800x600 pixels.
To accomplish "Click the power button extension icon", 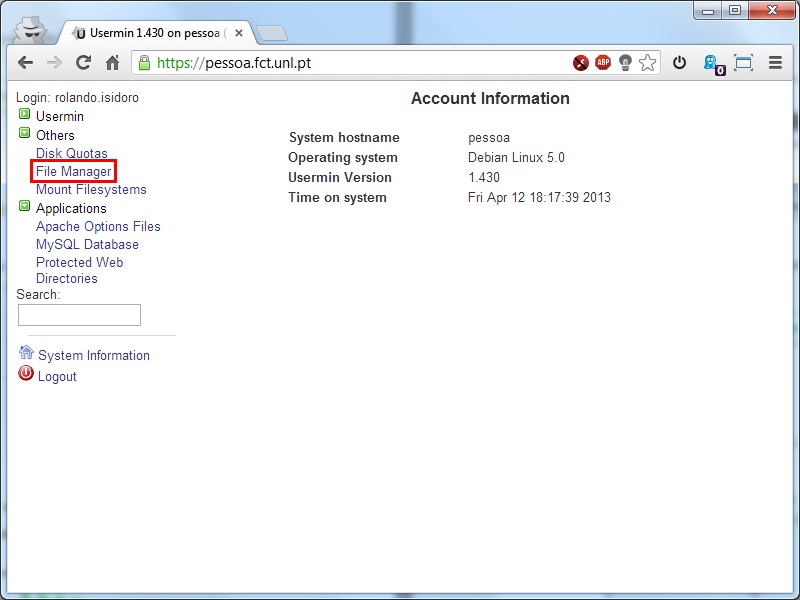I will [680, 62].
